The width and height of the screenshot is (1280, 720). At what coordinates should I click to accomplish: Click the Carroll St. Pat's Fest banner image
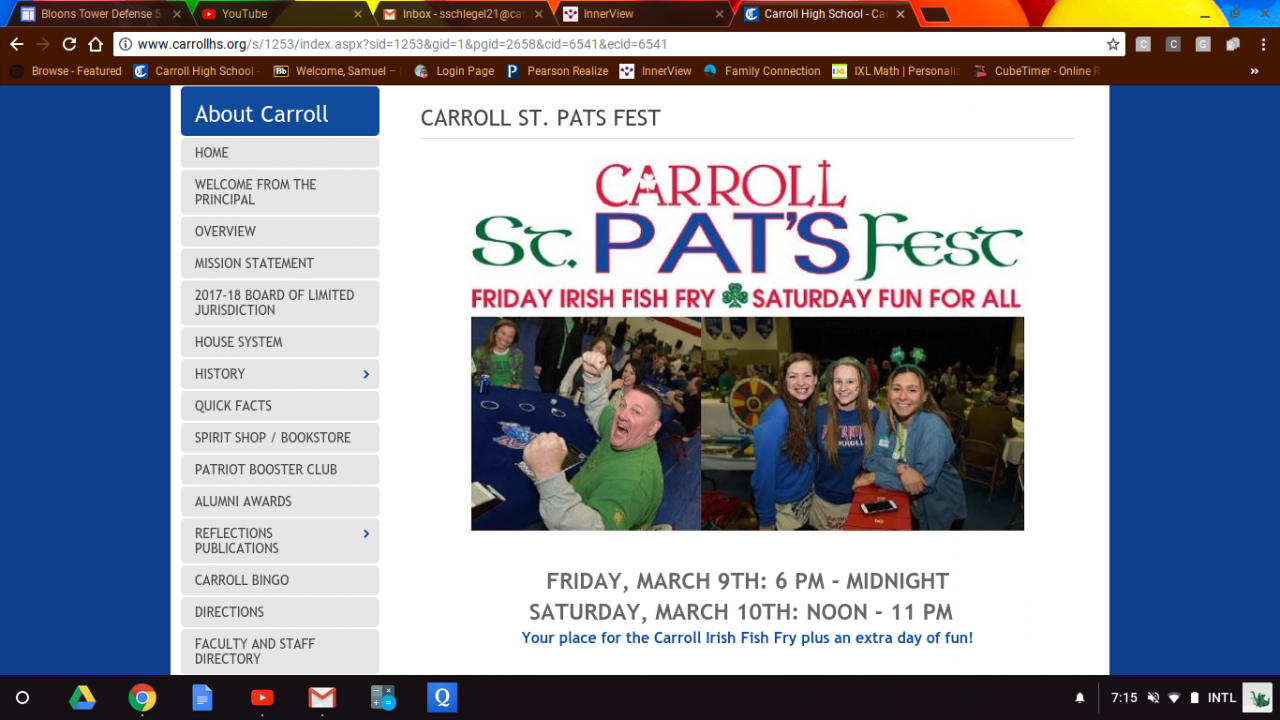pyautogui.click(x=747, y=343)
